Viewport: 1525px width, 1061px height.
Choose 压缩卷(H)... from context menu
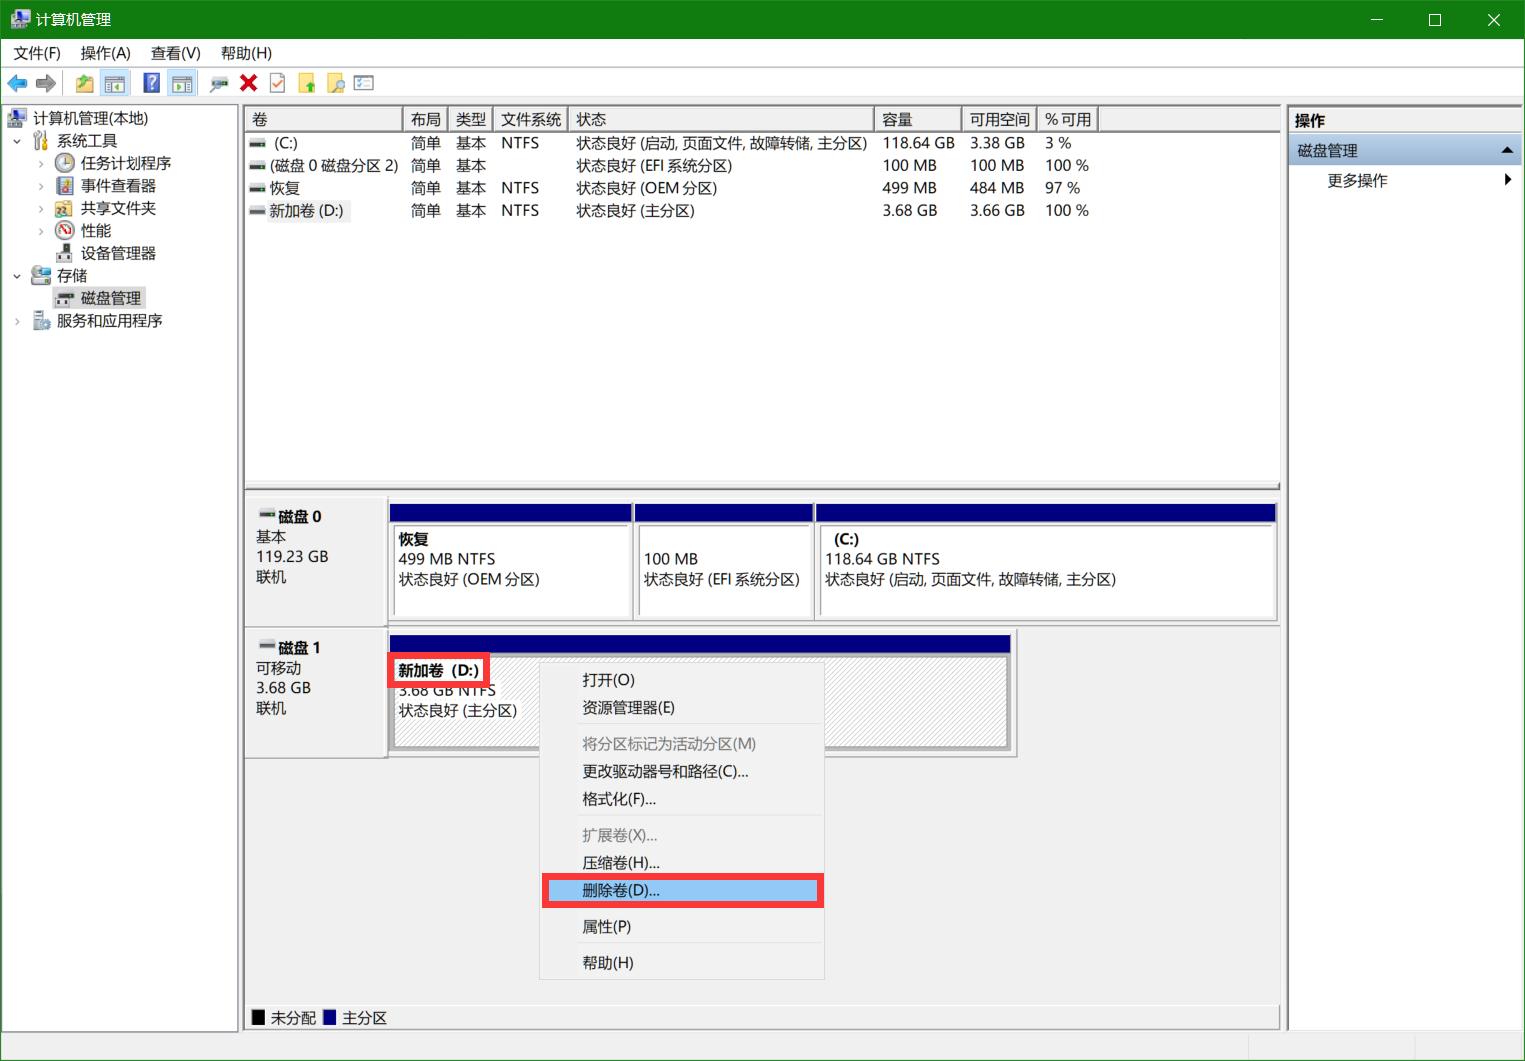pos(681,863)
